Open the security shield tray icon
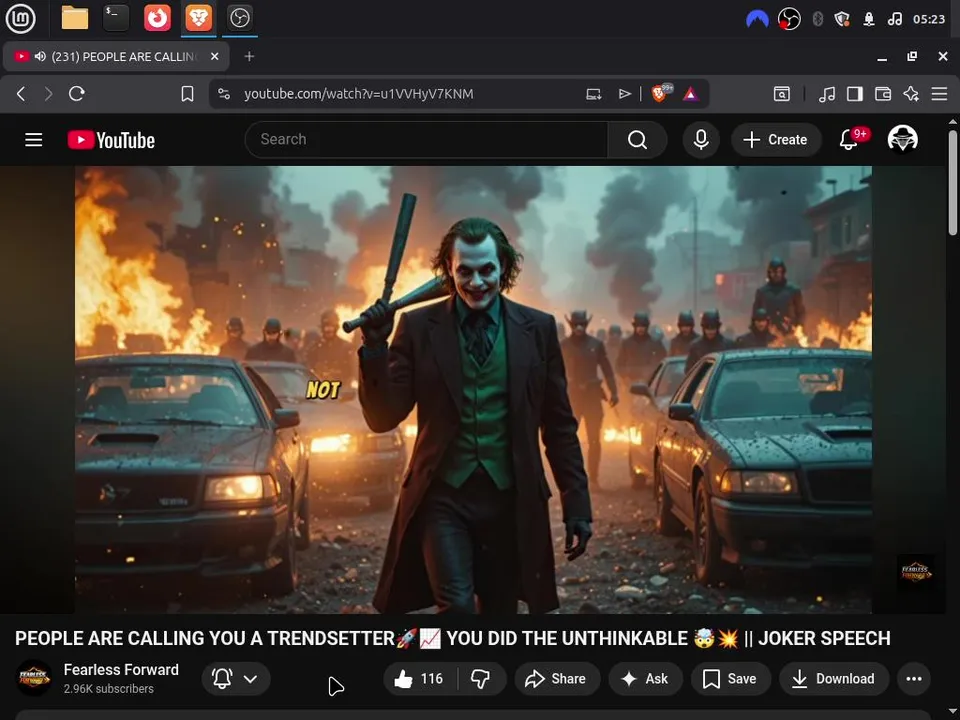Viewport: 960px width, 720px height. (842, 20)
